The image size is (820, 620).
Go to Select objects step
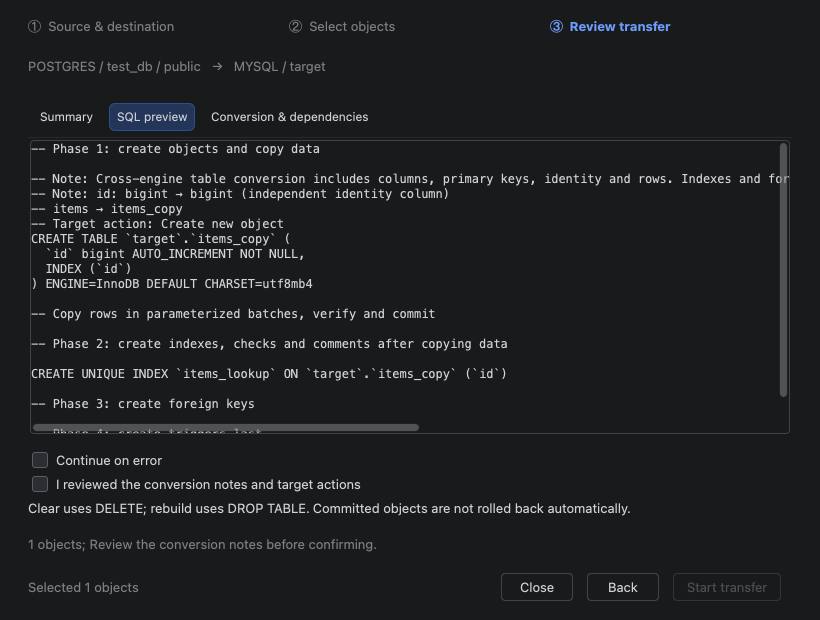click(x=342, y=27)
